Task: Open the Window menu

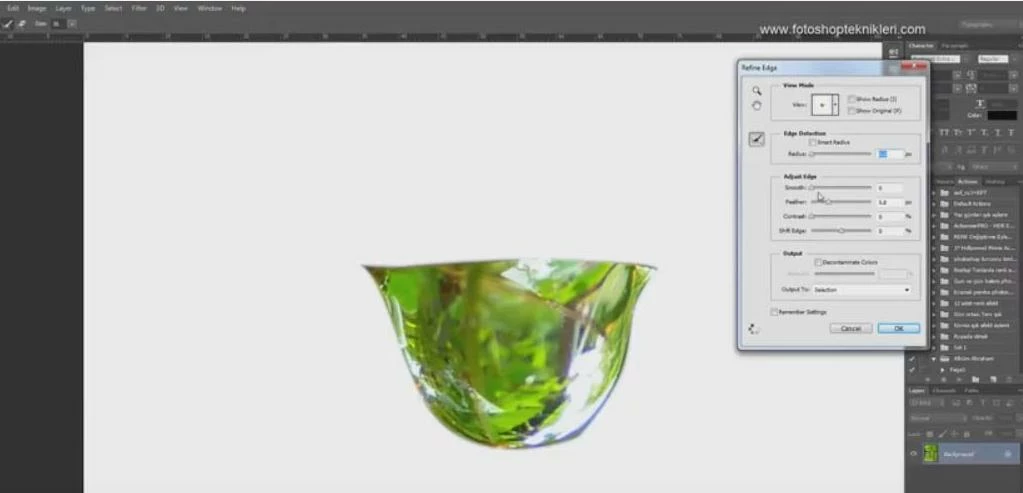Action: click(209, 8)
